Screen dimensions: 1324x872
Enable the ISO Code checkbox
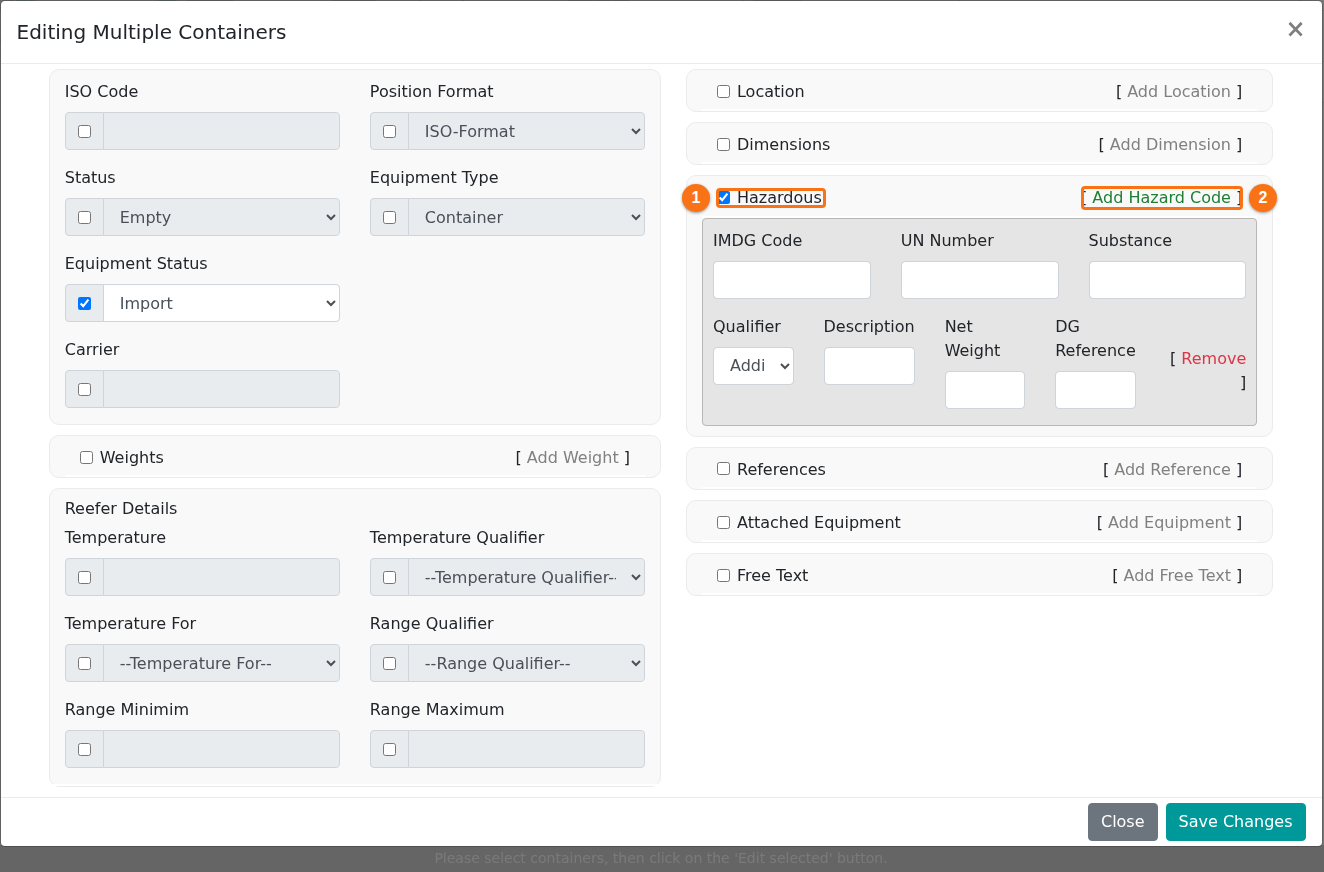pos(84,131)
